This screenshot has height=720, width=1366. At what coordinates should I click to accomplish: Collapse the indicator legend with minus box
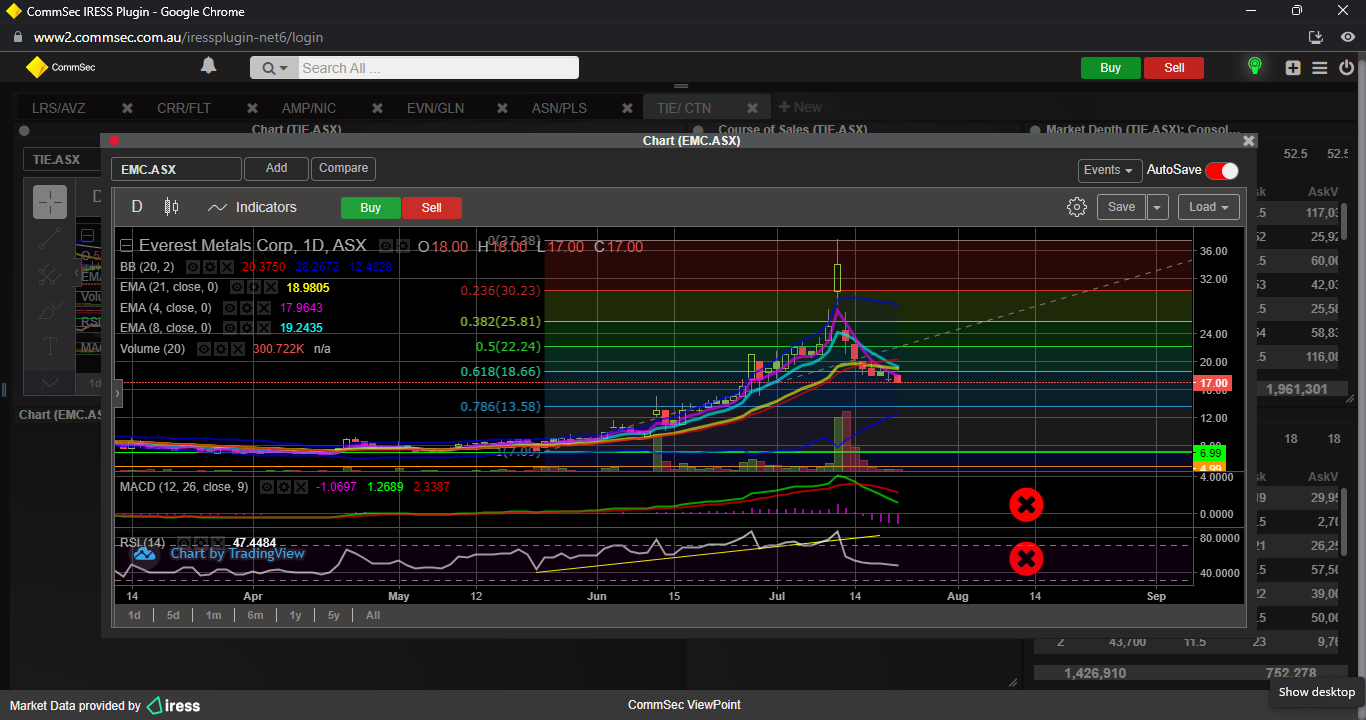126,246
